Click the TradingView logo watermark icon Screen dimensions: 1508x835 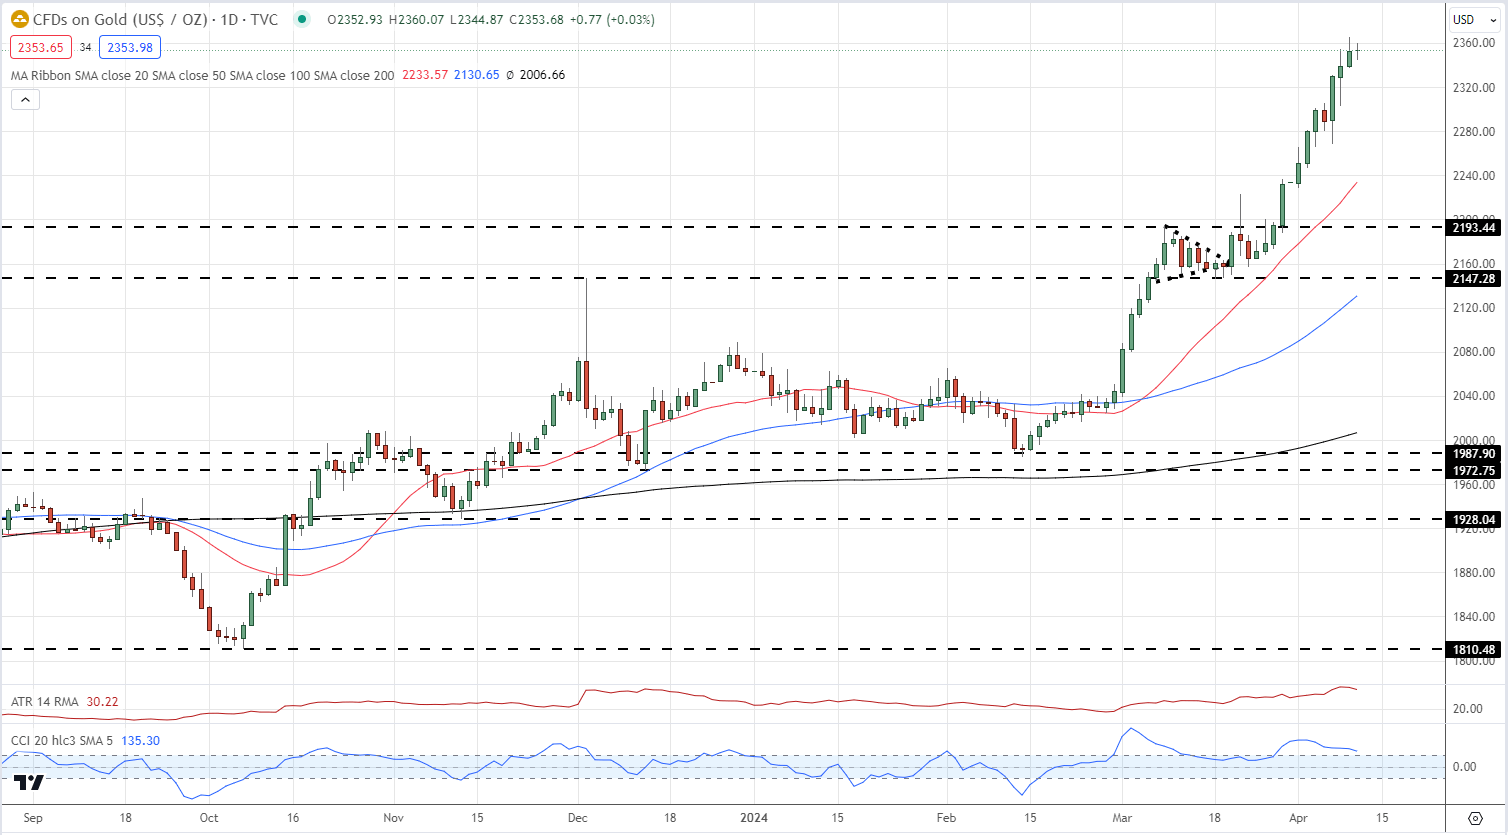[30, 782]
